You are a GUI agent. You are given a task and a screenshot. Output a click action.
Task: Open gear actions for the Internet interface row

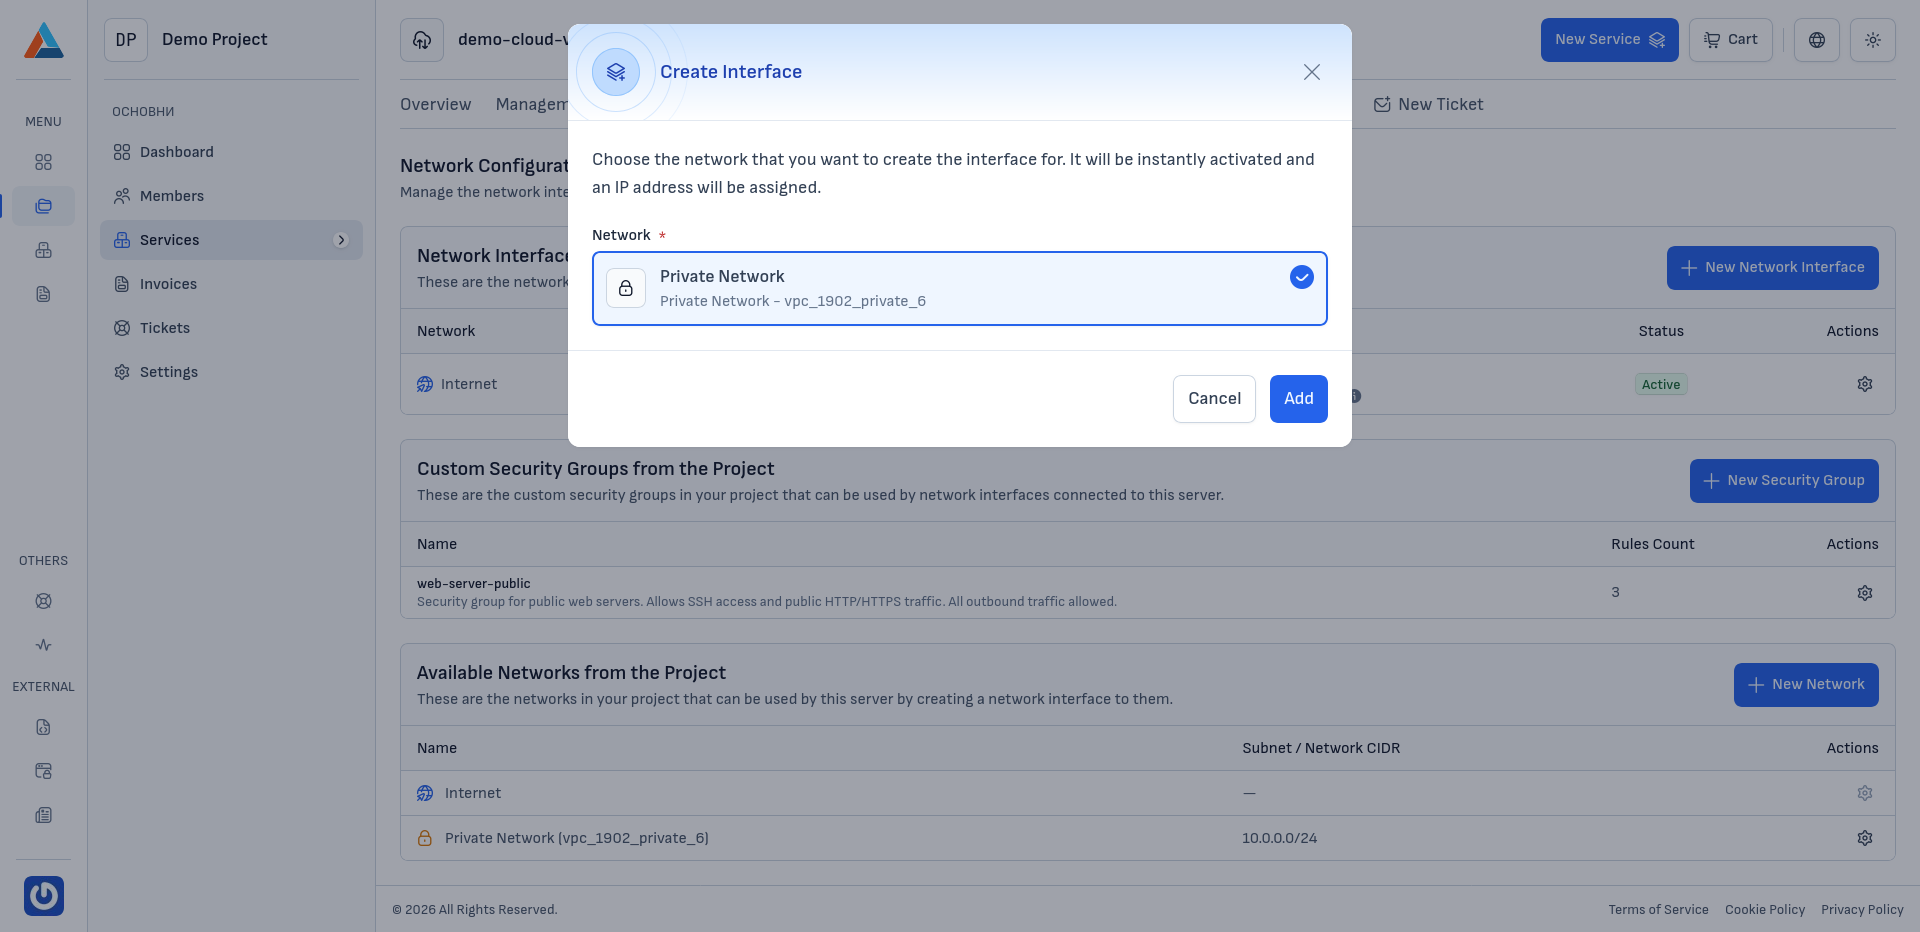point(1864,383)
